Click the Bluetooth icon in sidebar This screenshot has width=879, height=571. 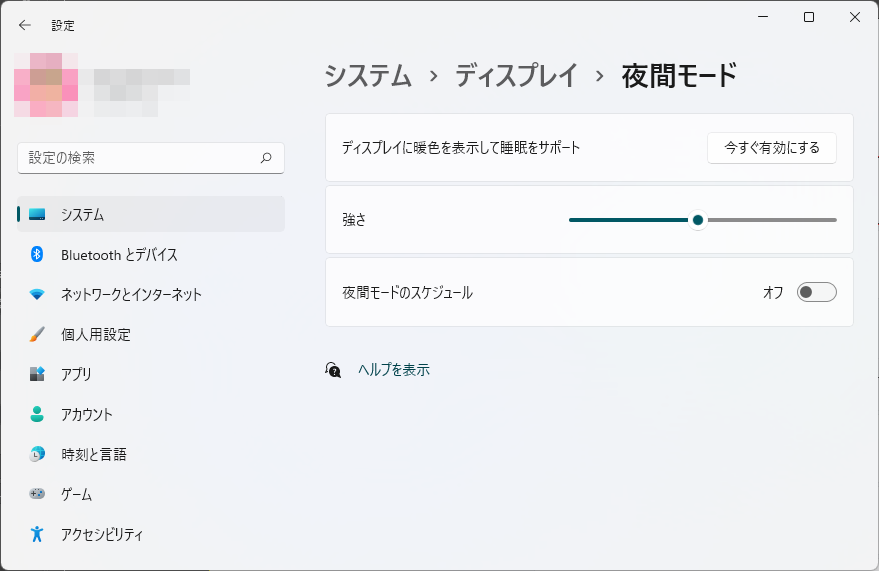pyautogui.click(x=37, y=254)
